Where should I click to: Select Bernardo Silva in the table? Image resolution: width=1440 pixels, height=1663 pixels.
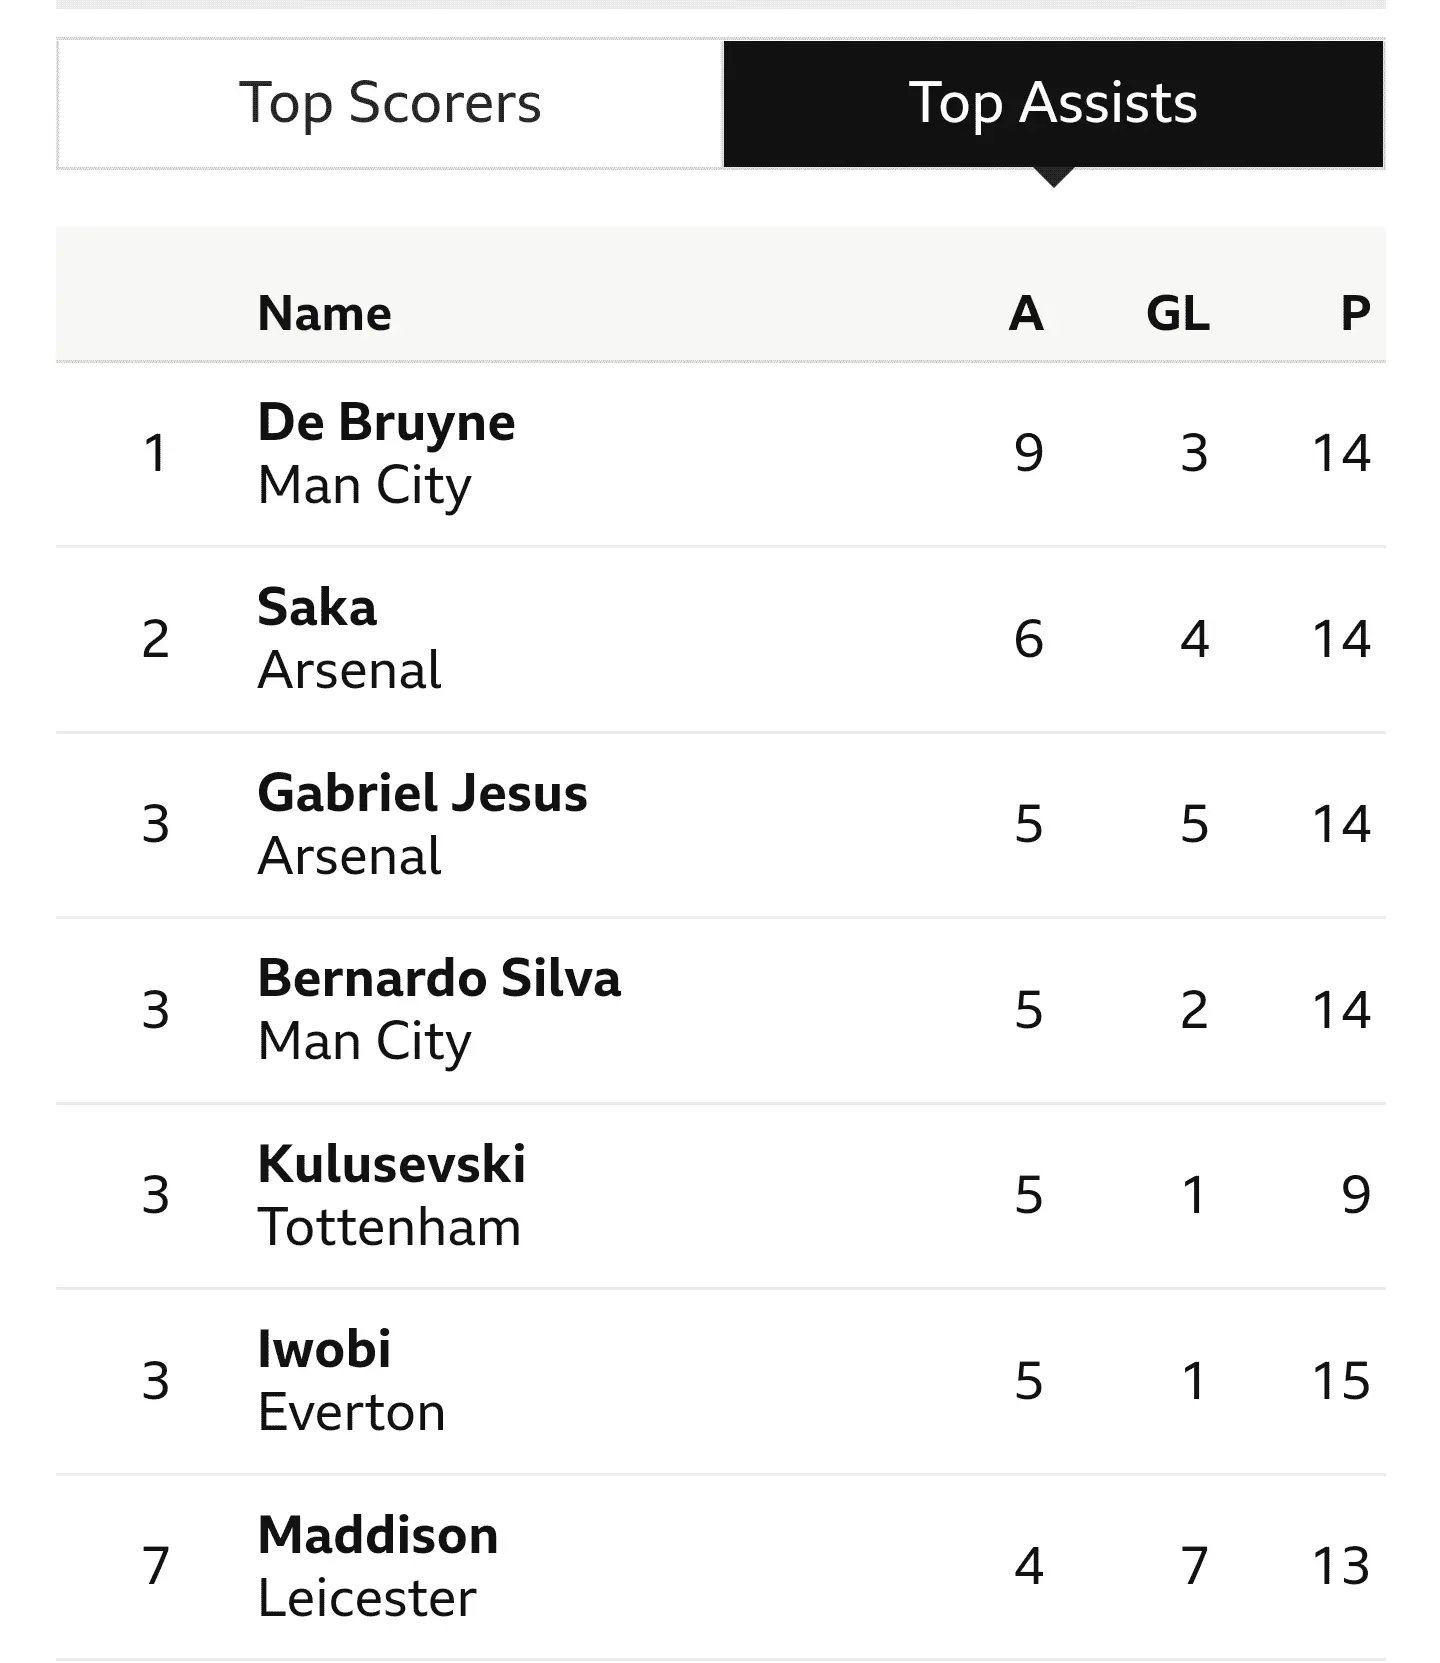(439, 978)
